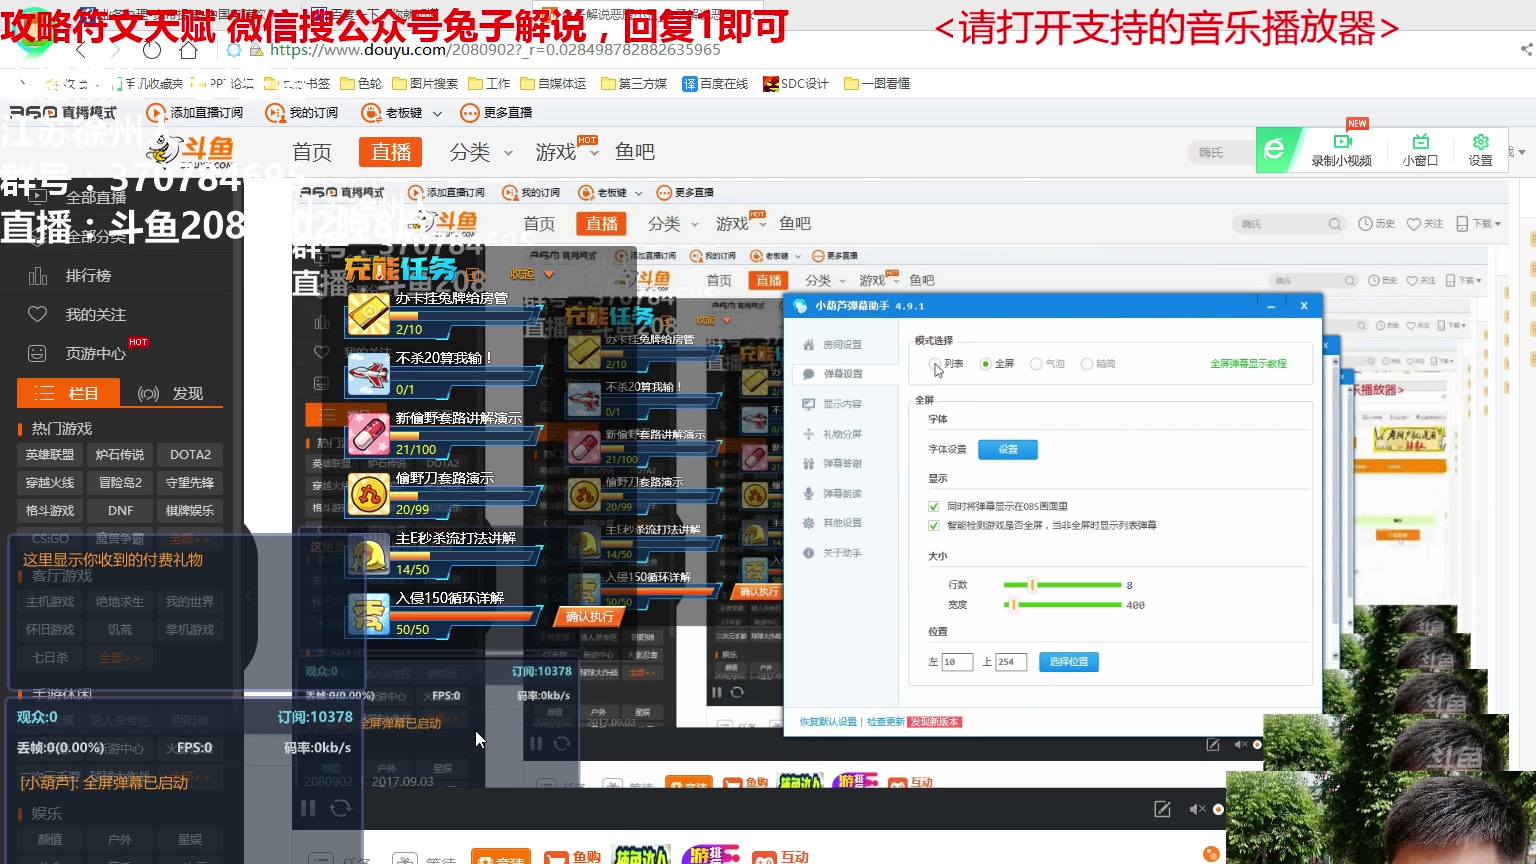Click the 左 position input field

[x=957, y=662]
